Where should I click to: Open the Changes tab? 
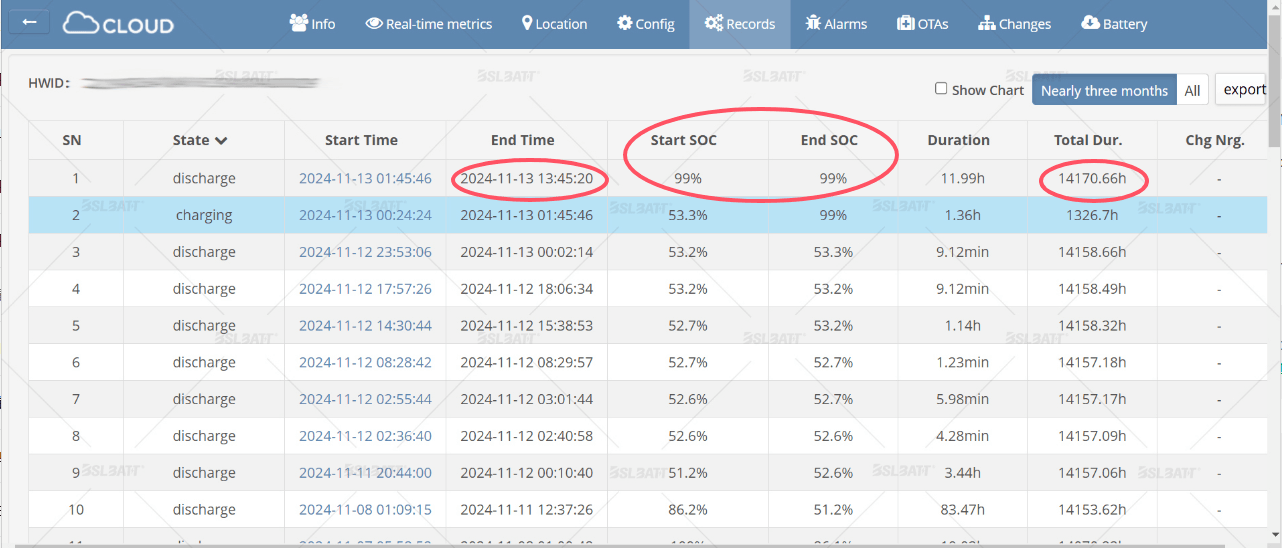tap(1015, 24)
